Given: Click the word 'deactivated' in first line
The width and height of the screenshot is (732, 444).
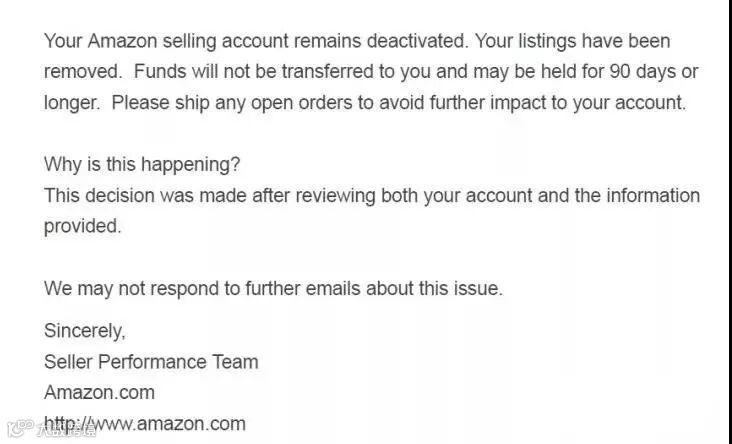Looking at the screenshot, I should pos(416,42).
